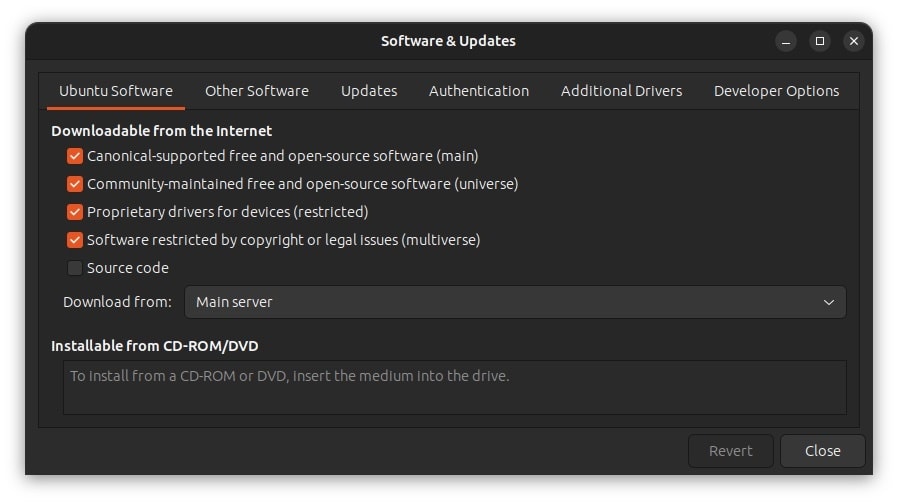898x503 pixels.
Task: Go to the Authentication tab
Action: 478,91
